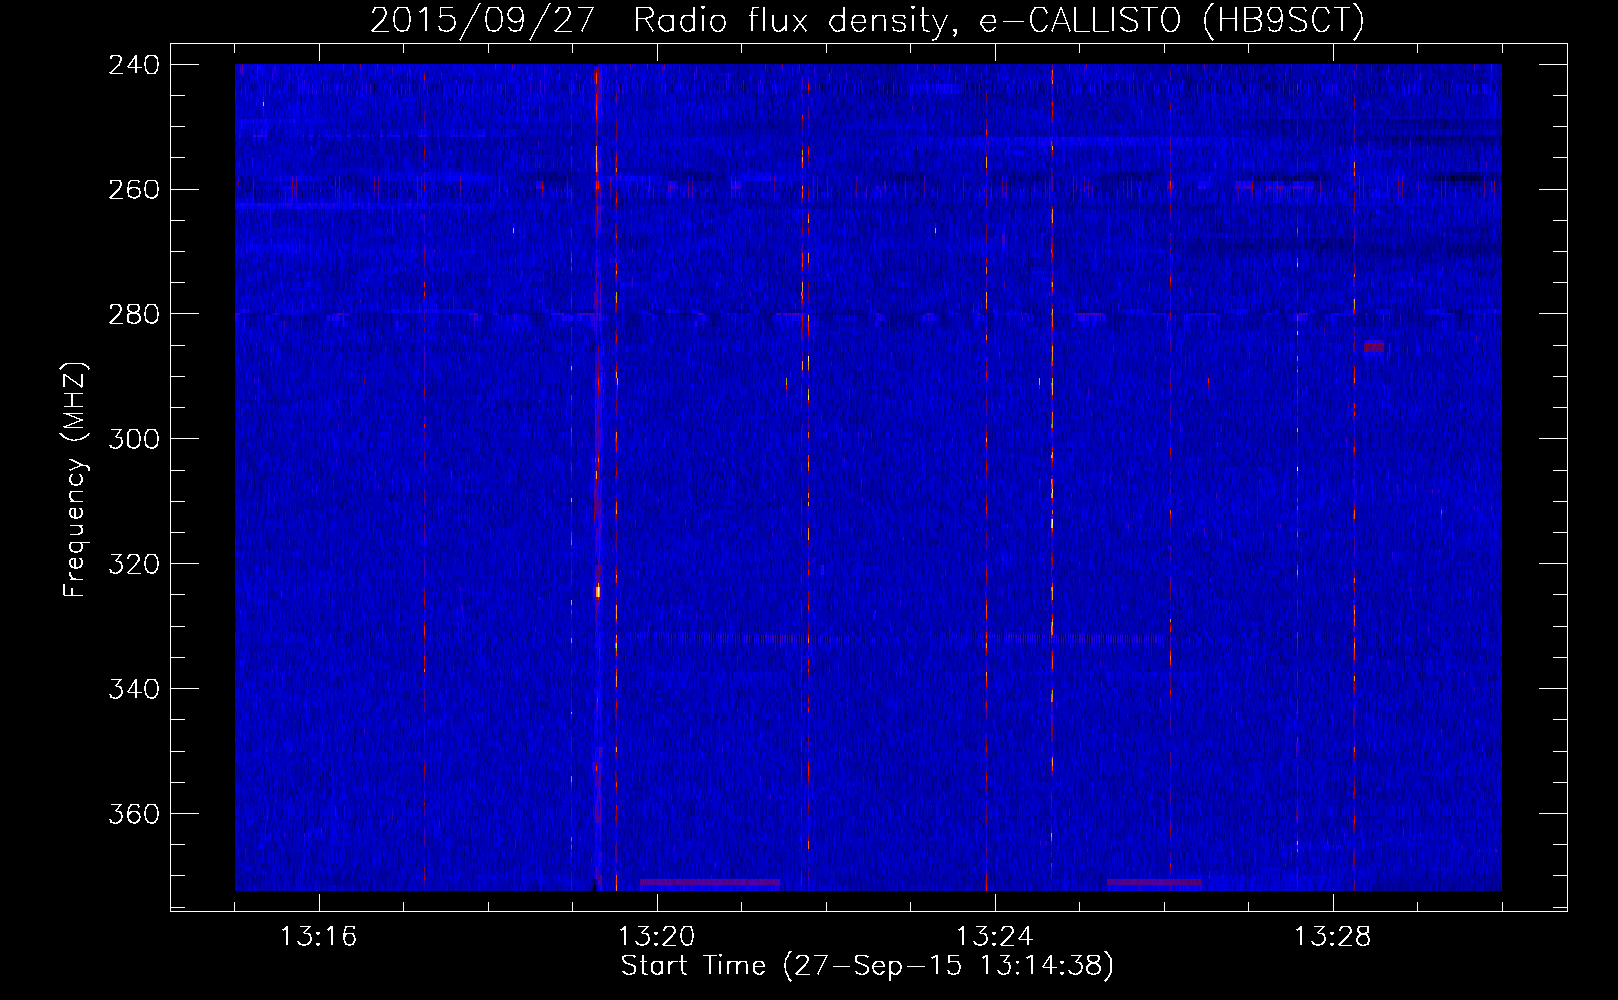Click the 'Frequency (MHZ)' axis label
This screenshot has height=1000, width=1618.
point(75,480)
